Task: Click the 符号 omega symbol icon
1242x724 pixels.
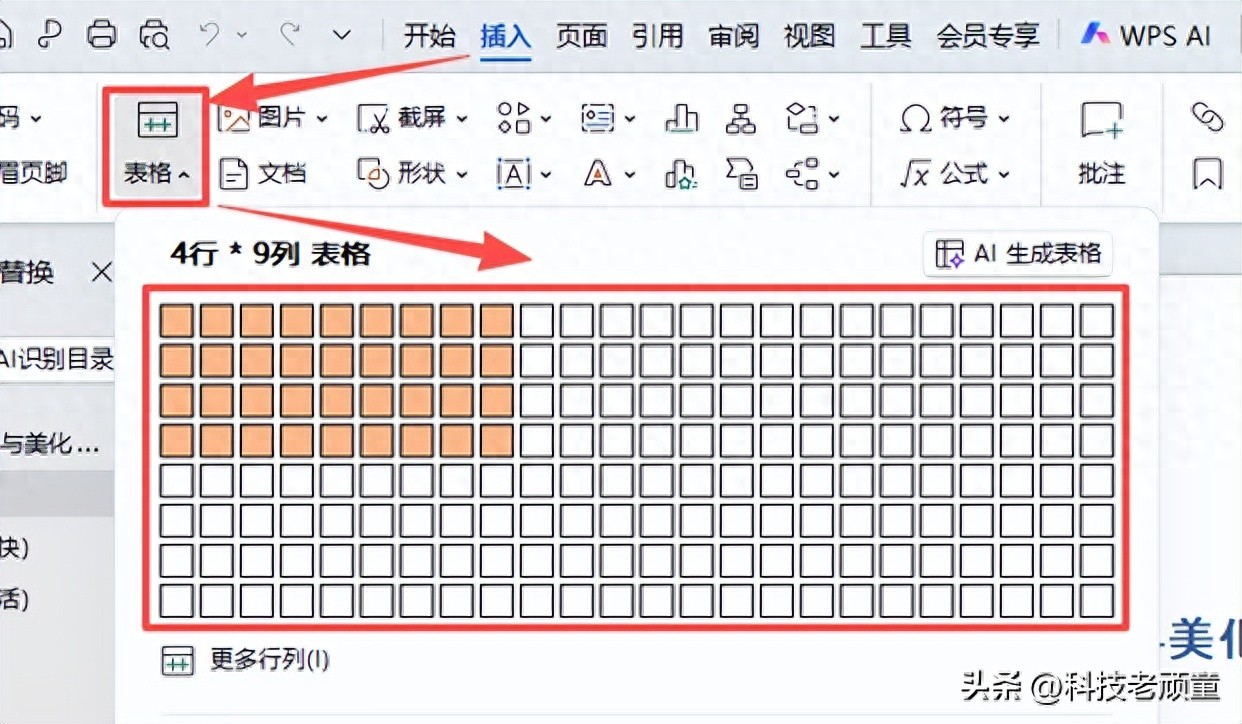Action: (x=915, y=119)
